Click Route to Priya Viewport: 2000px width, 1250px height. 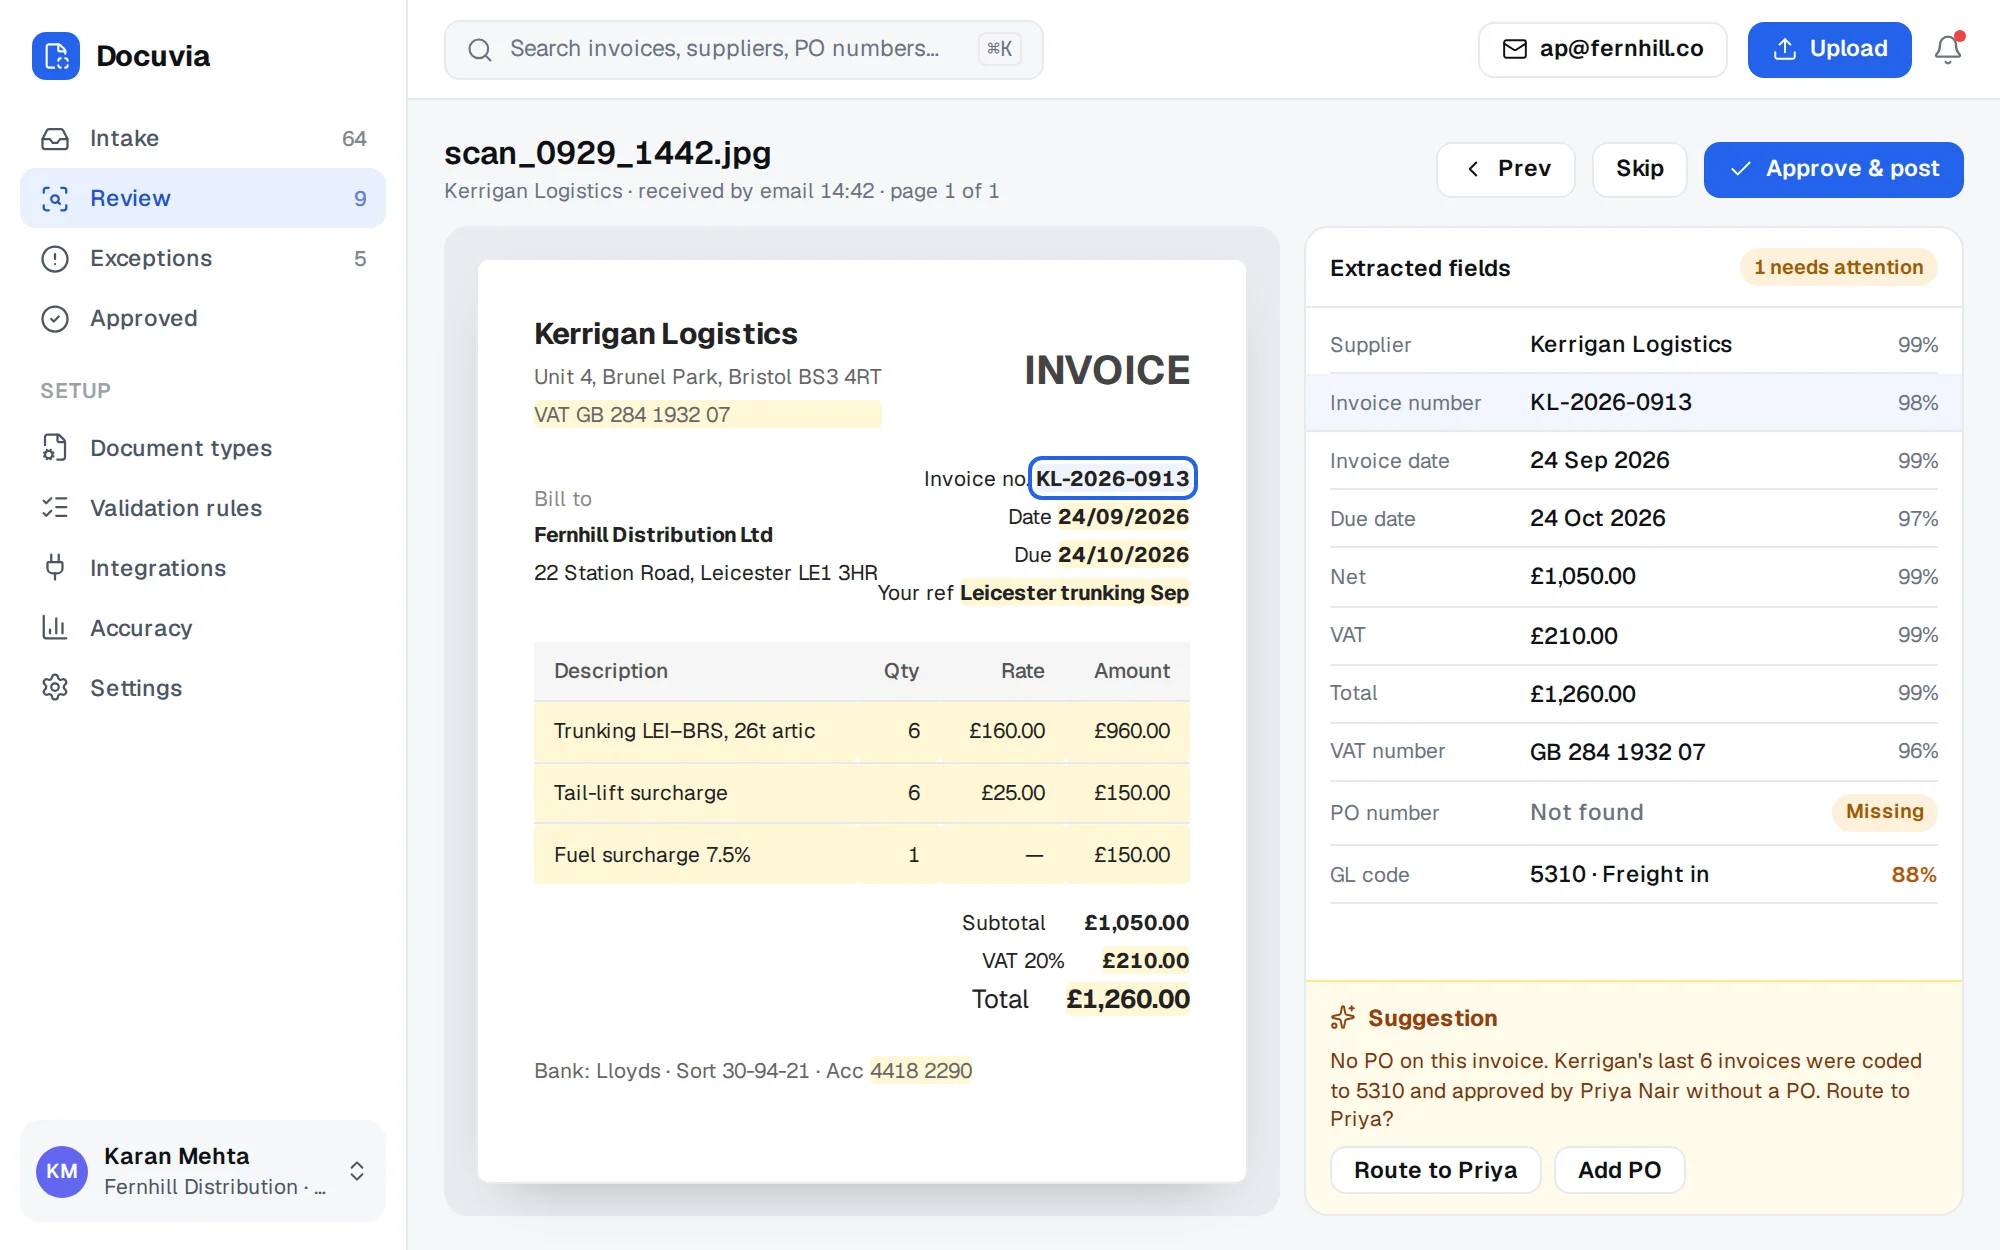click(1435, 1170)
